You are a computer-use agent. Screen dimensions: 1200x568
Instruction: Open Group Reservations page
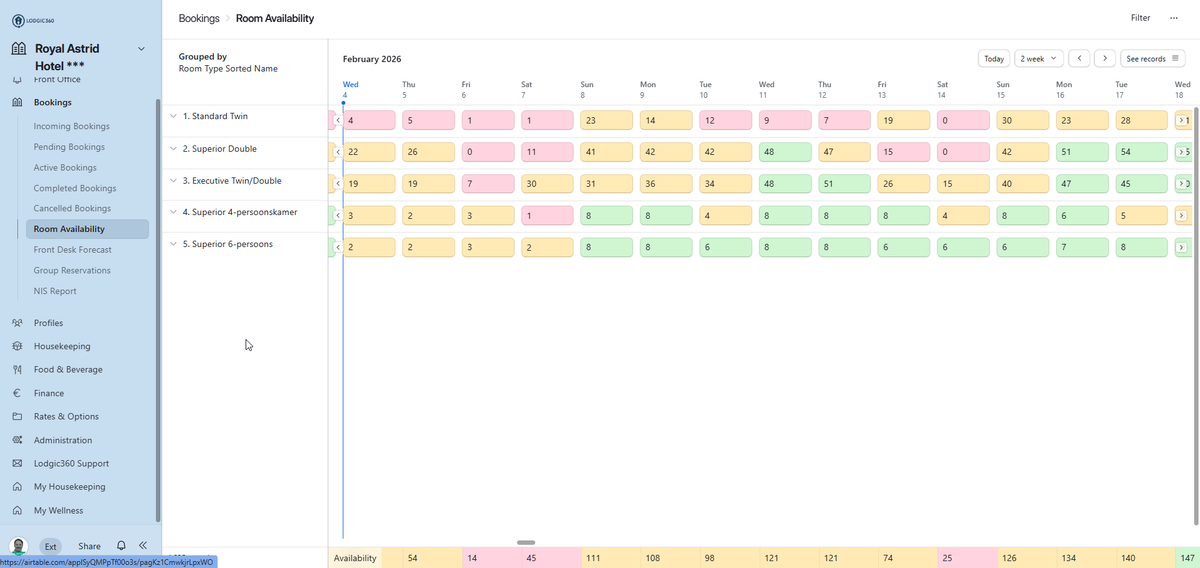click(x=72, y=270)
